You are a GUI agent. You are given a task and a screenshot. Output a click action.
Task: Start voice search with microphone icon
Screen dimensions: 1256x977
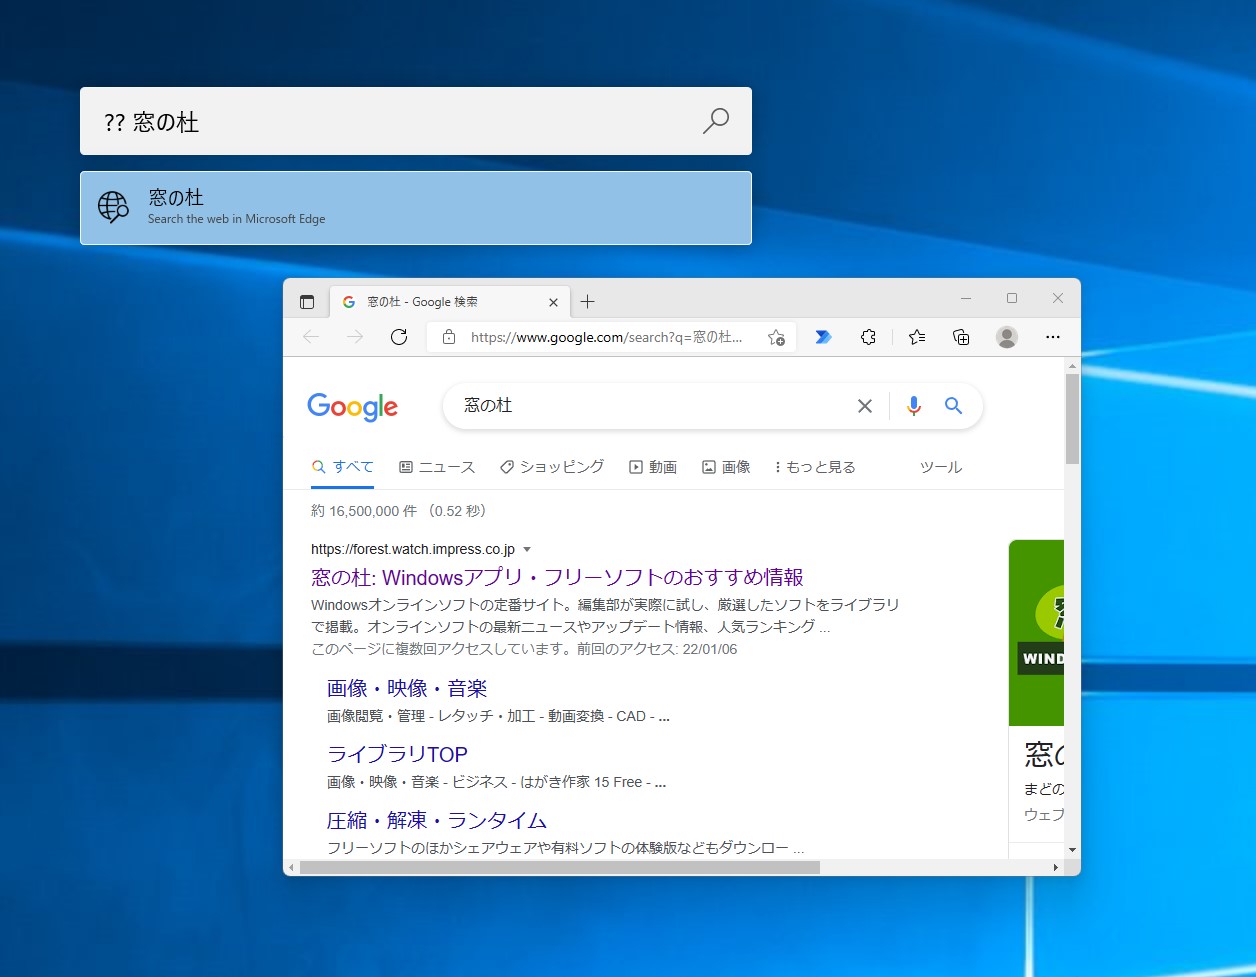pos(913,406)
